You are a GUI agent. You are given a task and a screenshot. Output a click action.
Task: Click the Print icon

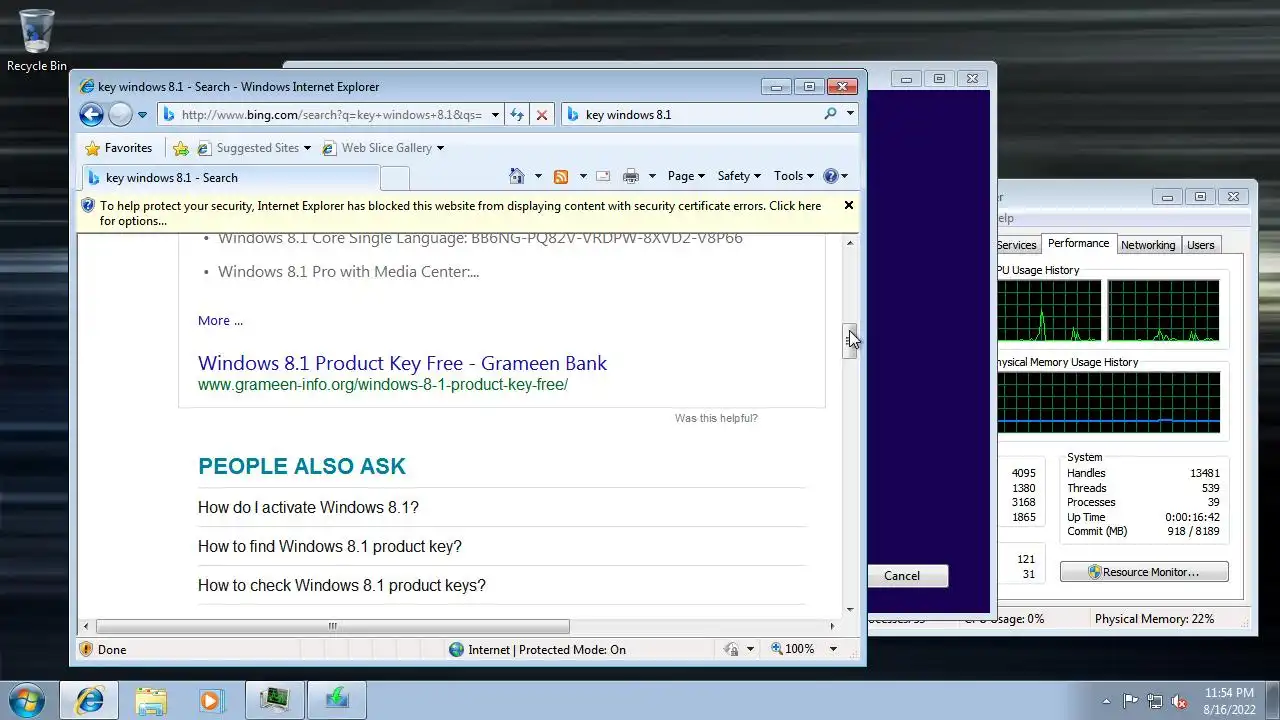coord(631,176)
